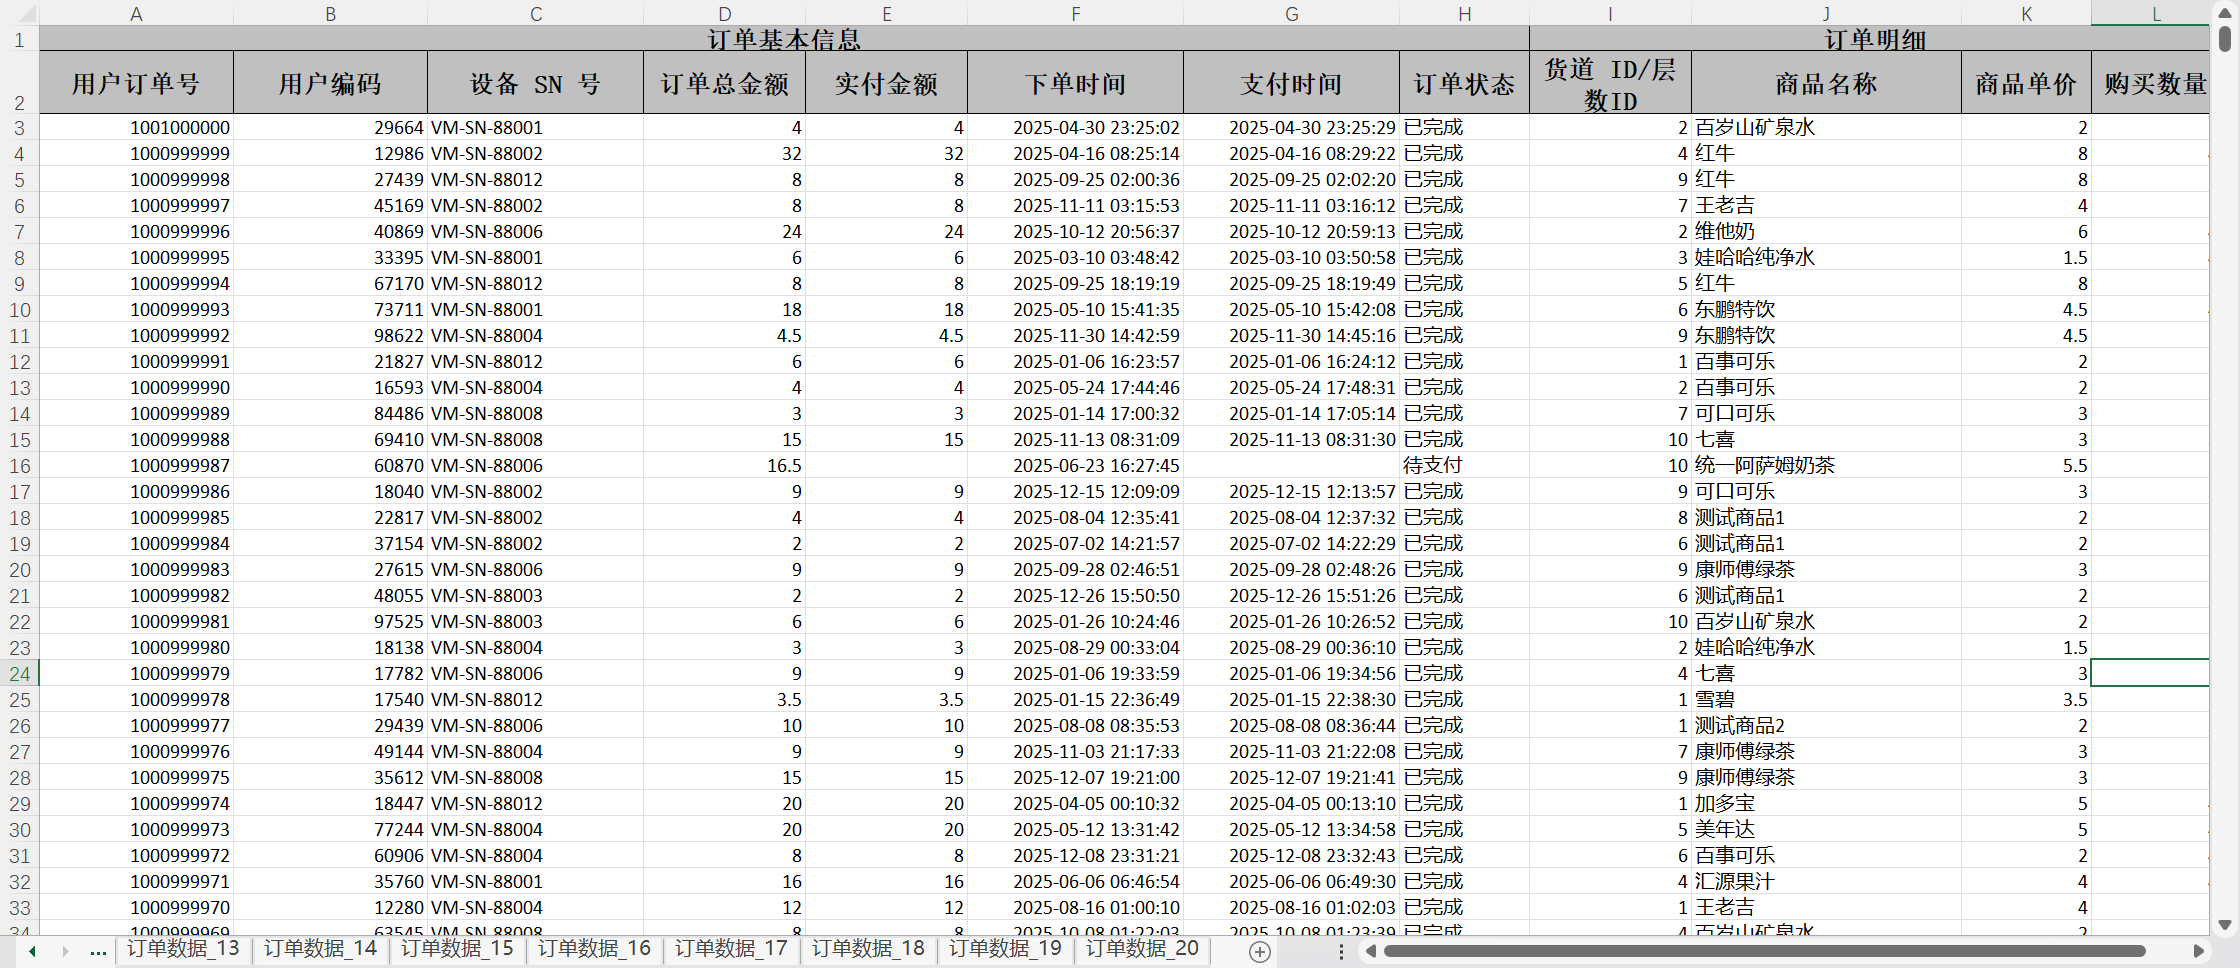This screenshot has width=2240, height=968.
Task: Select row 24 header
Action: click(19, 673)
